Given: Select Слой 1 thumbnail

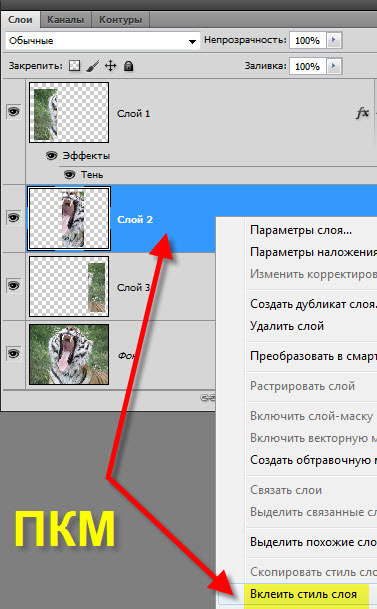Looking at the screenshot, I should (x=69, y=113).
